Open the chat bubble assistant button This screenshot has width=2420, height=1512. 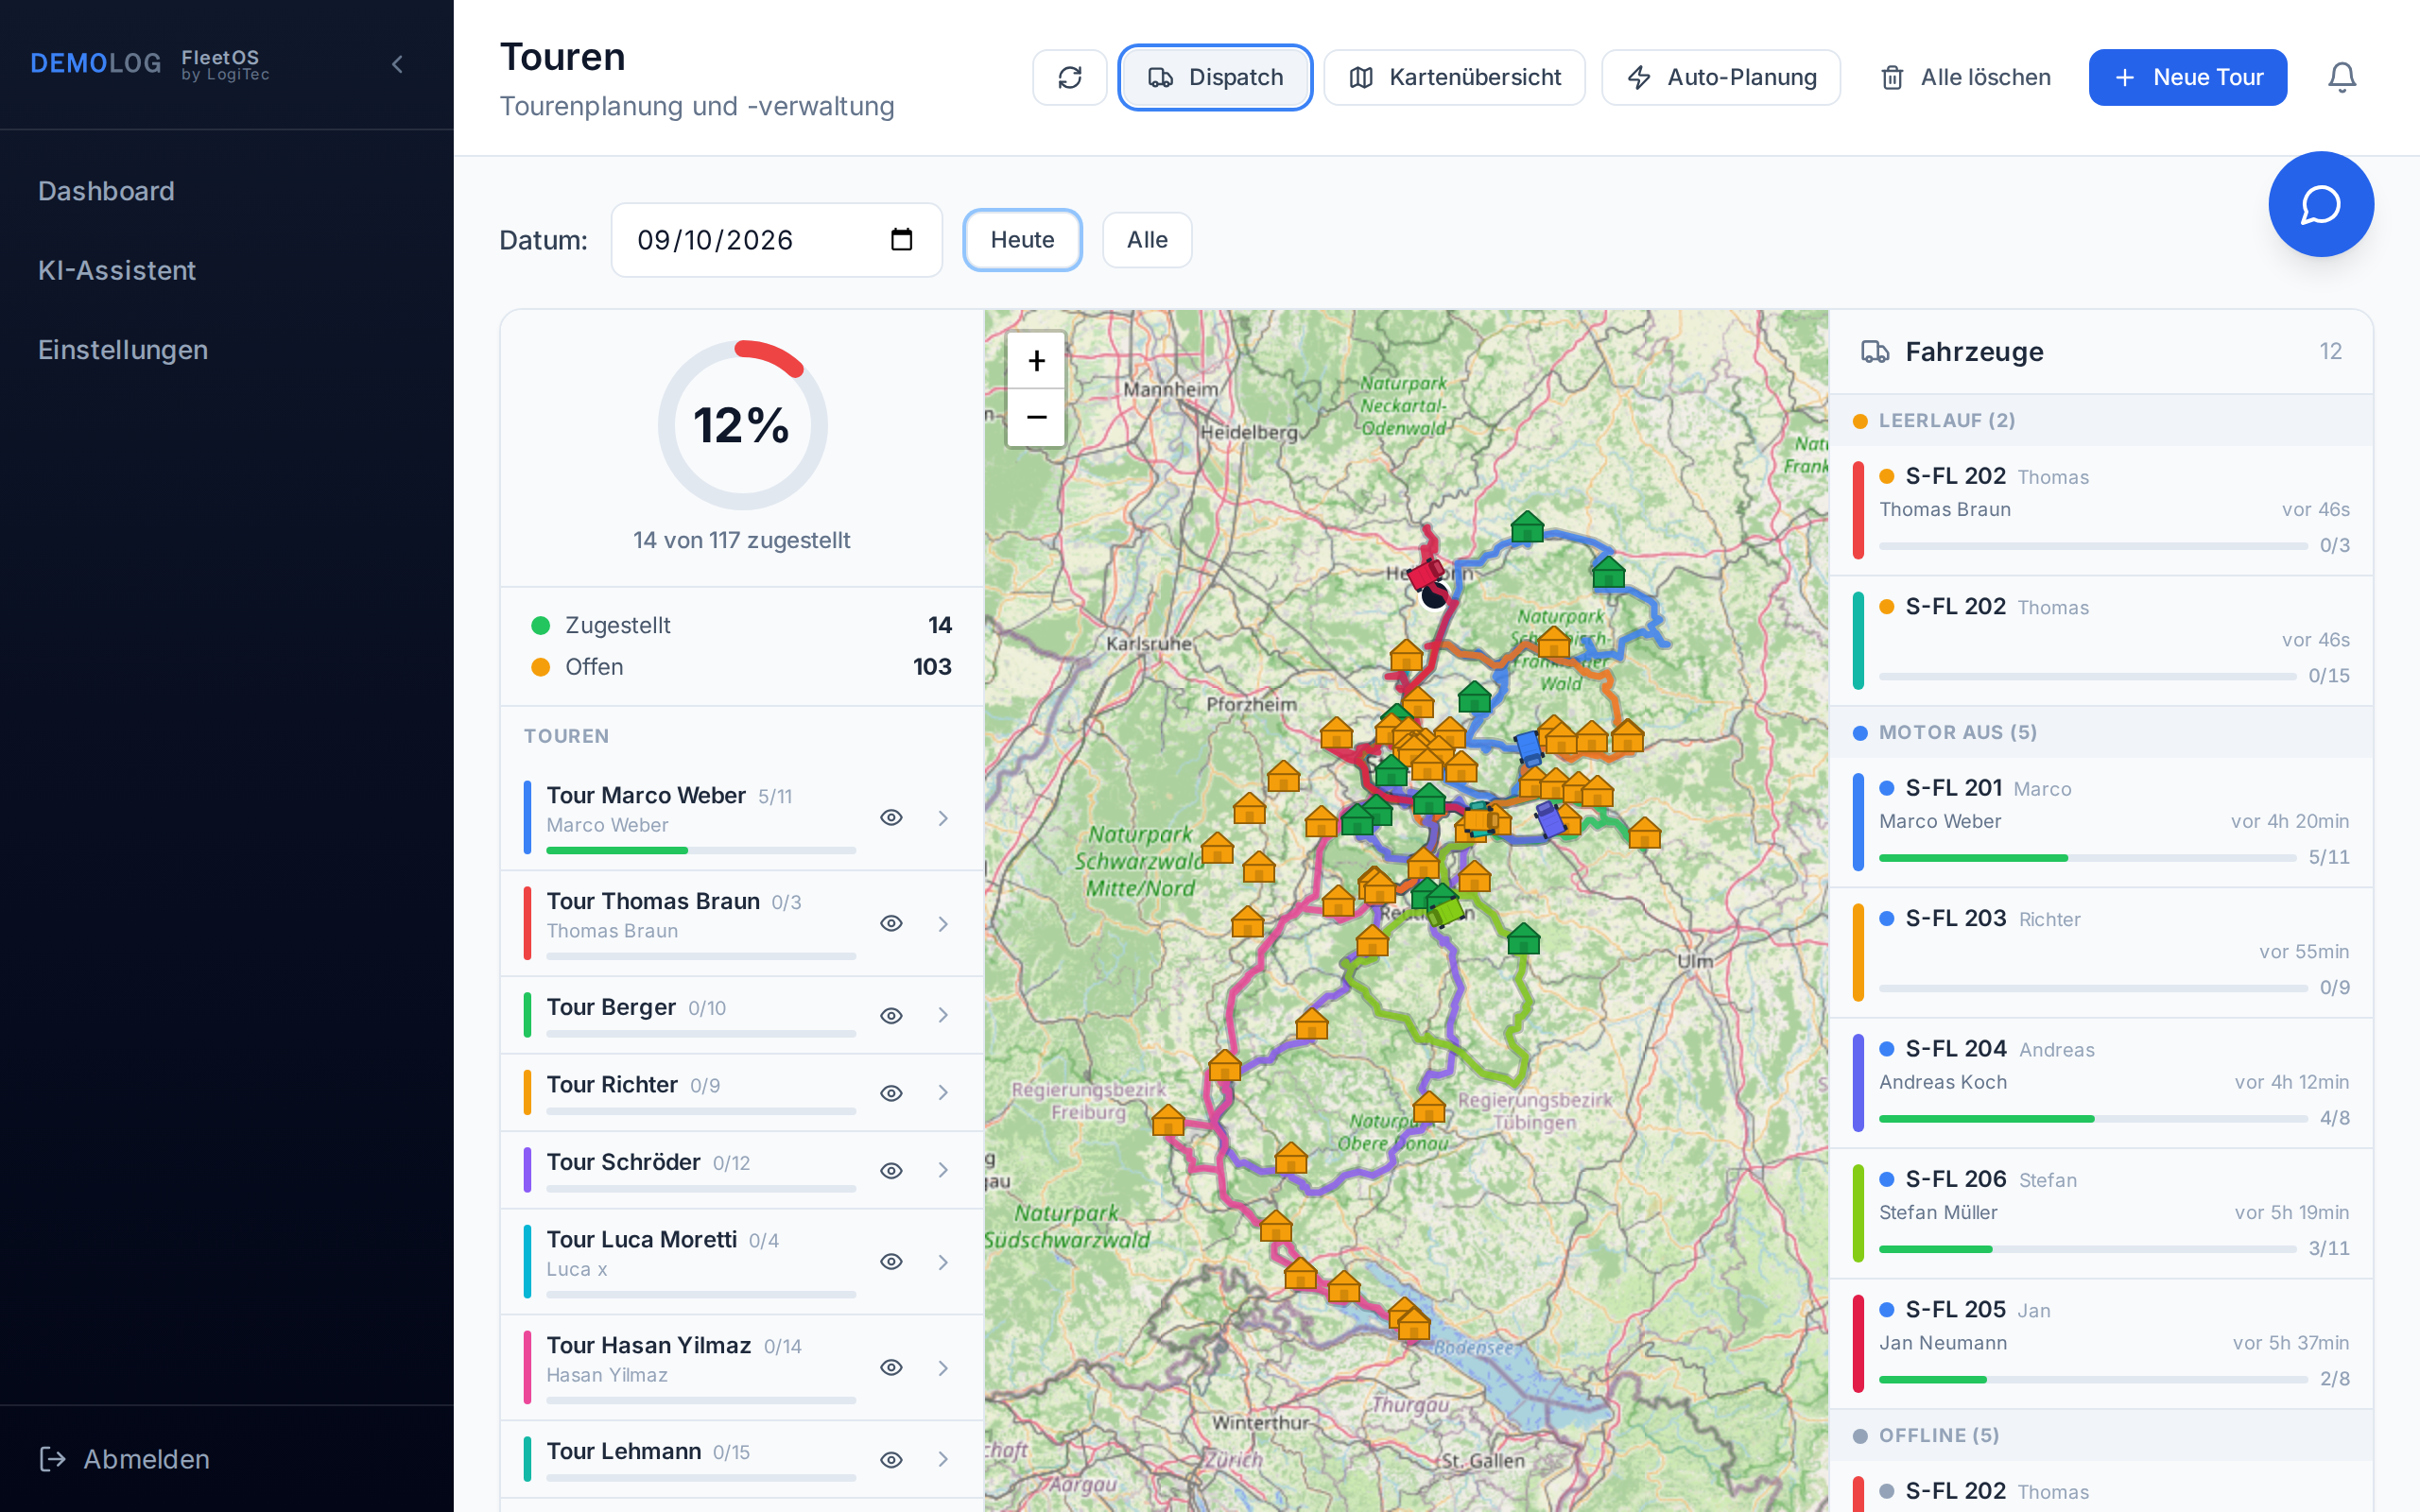[x=2320, y=204]
